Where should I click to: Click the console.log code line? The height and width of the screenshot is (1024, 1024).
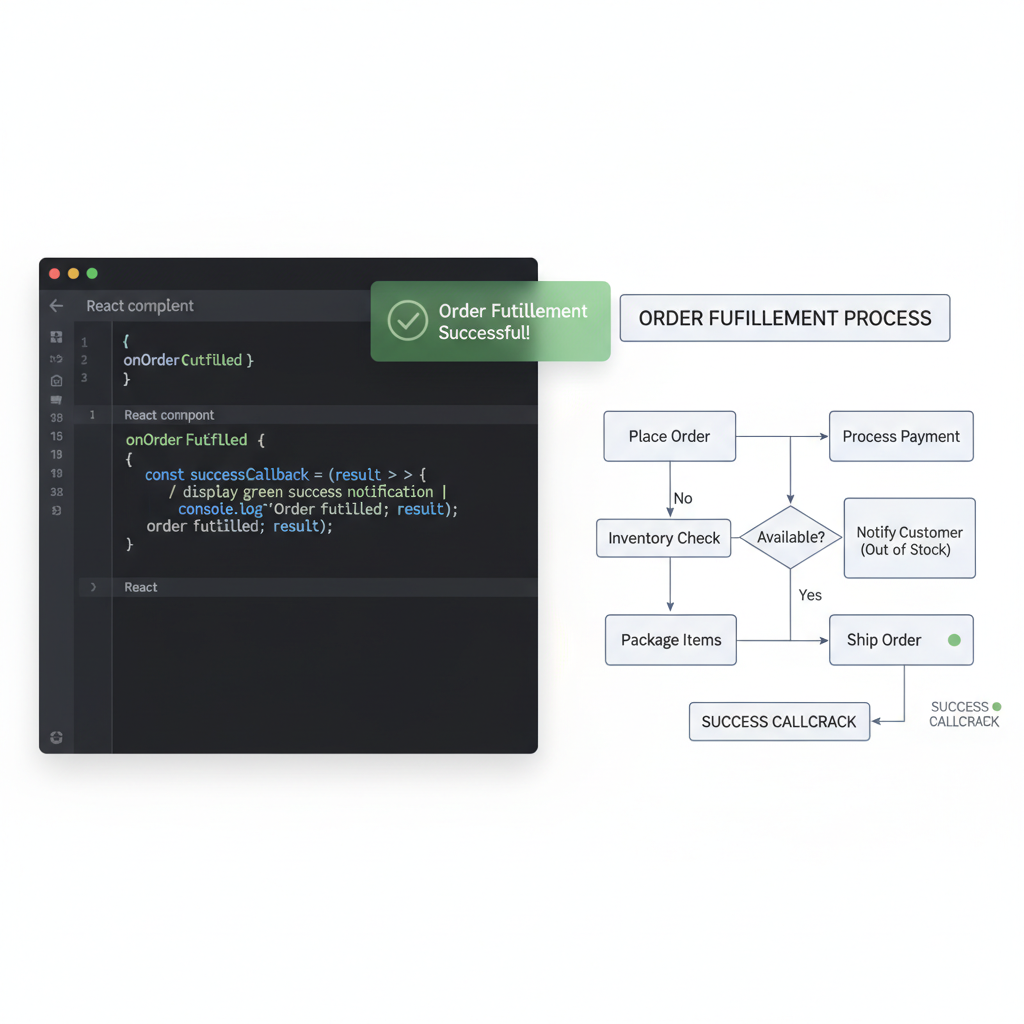click(x=317, y=509)
